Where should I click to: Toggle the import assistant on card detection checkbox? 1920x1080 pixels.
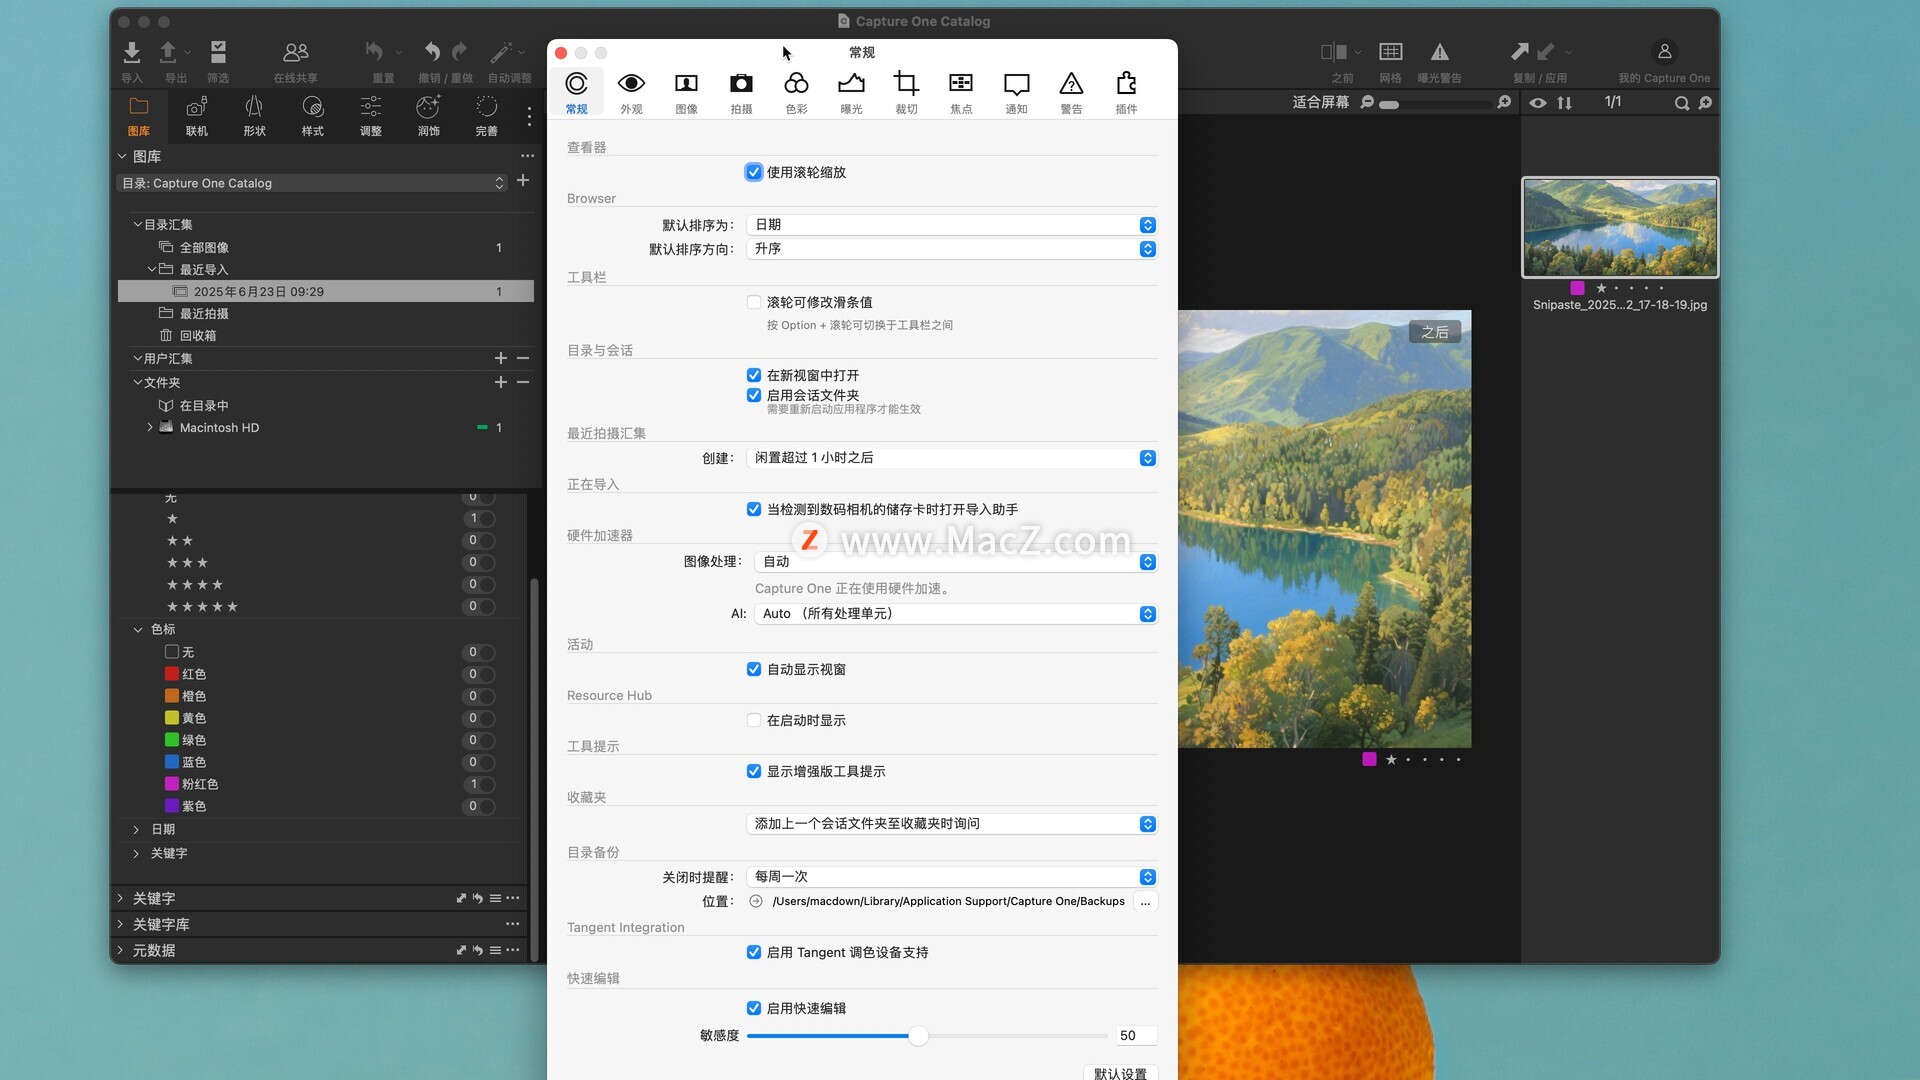pyautogui.click(x=754, y=509)
